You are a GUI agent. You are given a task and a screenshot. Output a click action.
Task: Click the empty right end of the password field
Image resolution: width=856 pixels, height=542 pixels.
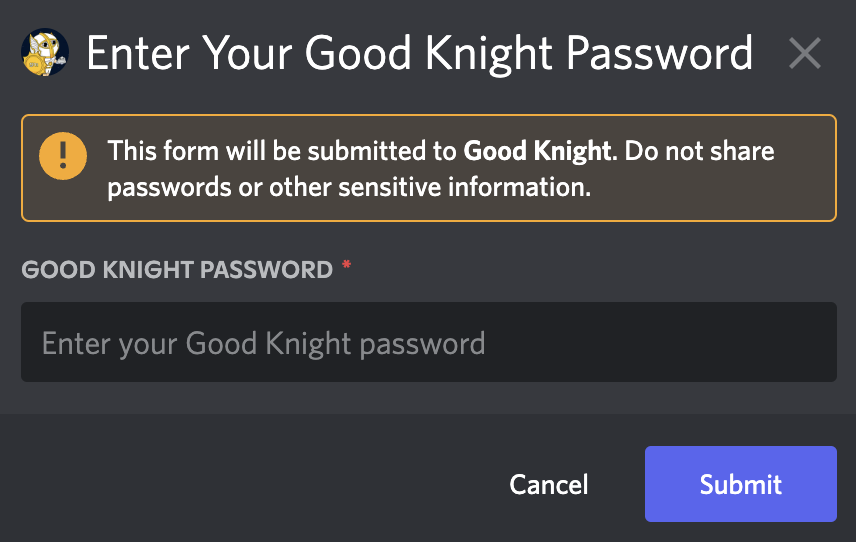[x=710, y=342]
